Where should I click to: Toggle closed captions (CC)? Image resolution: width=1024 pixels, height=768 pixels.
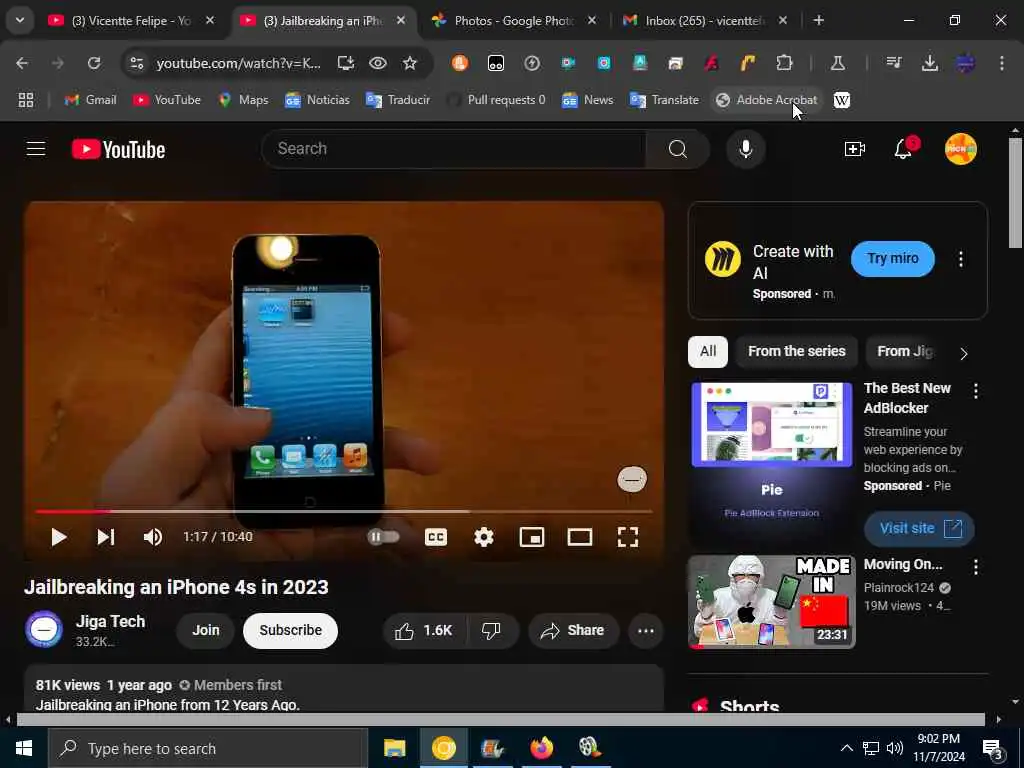click(x=436, y=537)
